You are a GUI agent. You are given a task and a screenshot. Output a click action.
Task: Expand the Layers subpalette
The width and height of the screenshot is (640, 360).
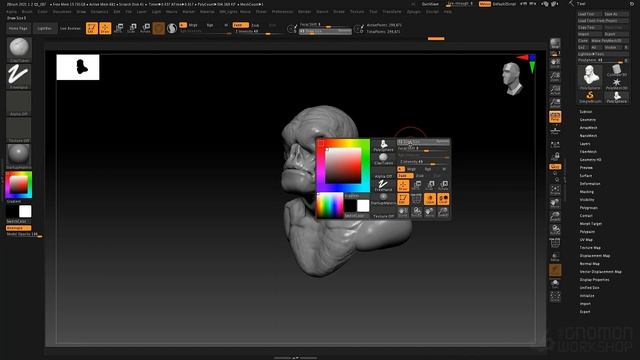585,144
